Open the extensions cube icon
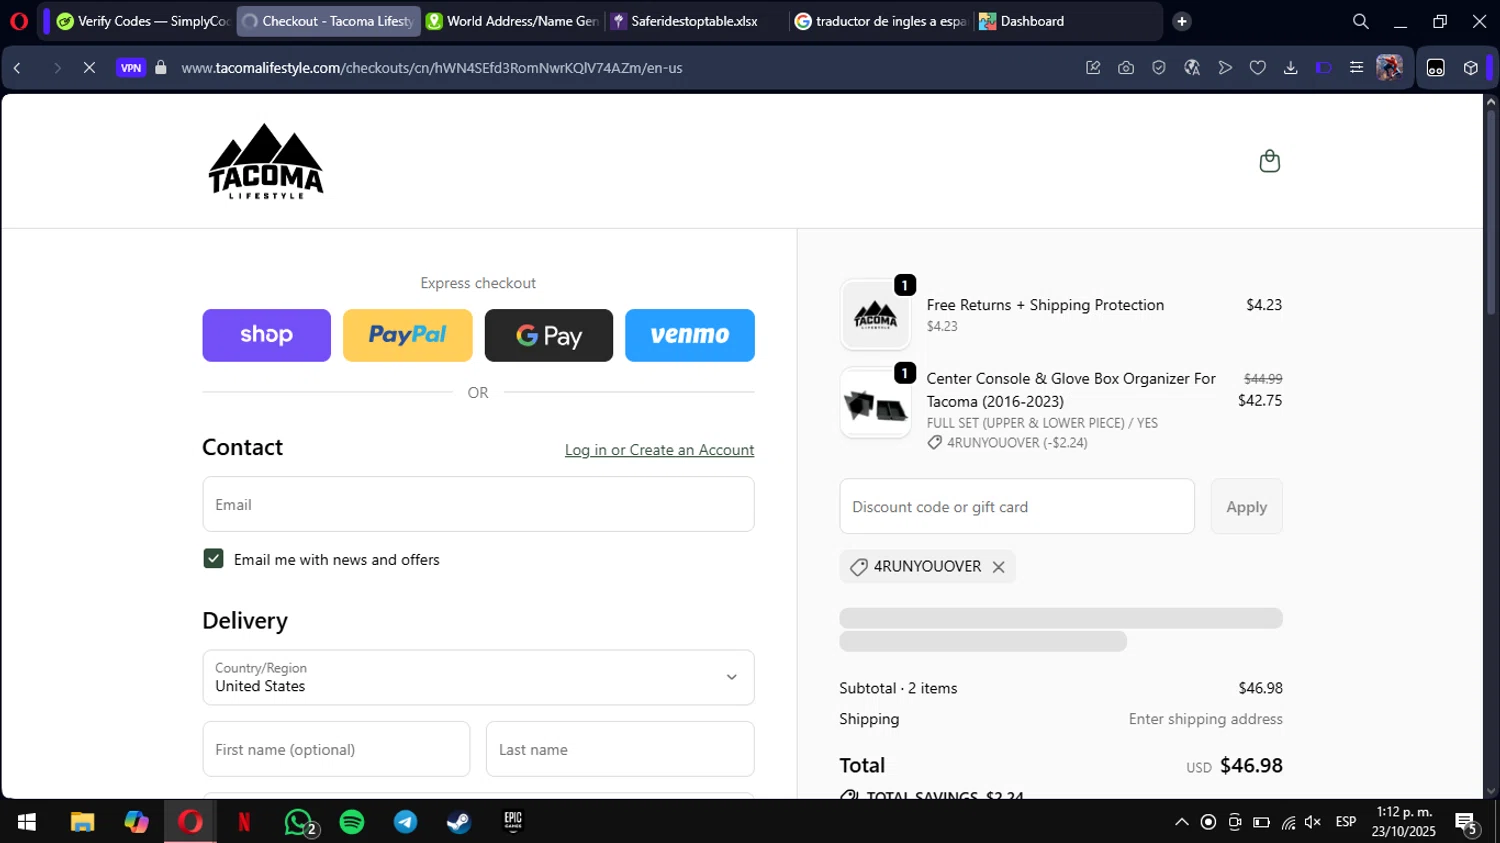The height and width of the screenshot is (843, 1500). click(1470, 68)
